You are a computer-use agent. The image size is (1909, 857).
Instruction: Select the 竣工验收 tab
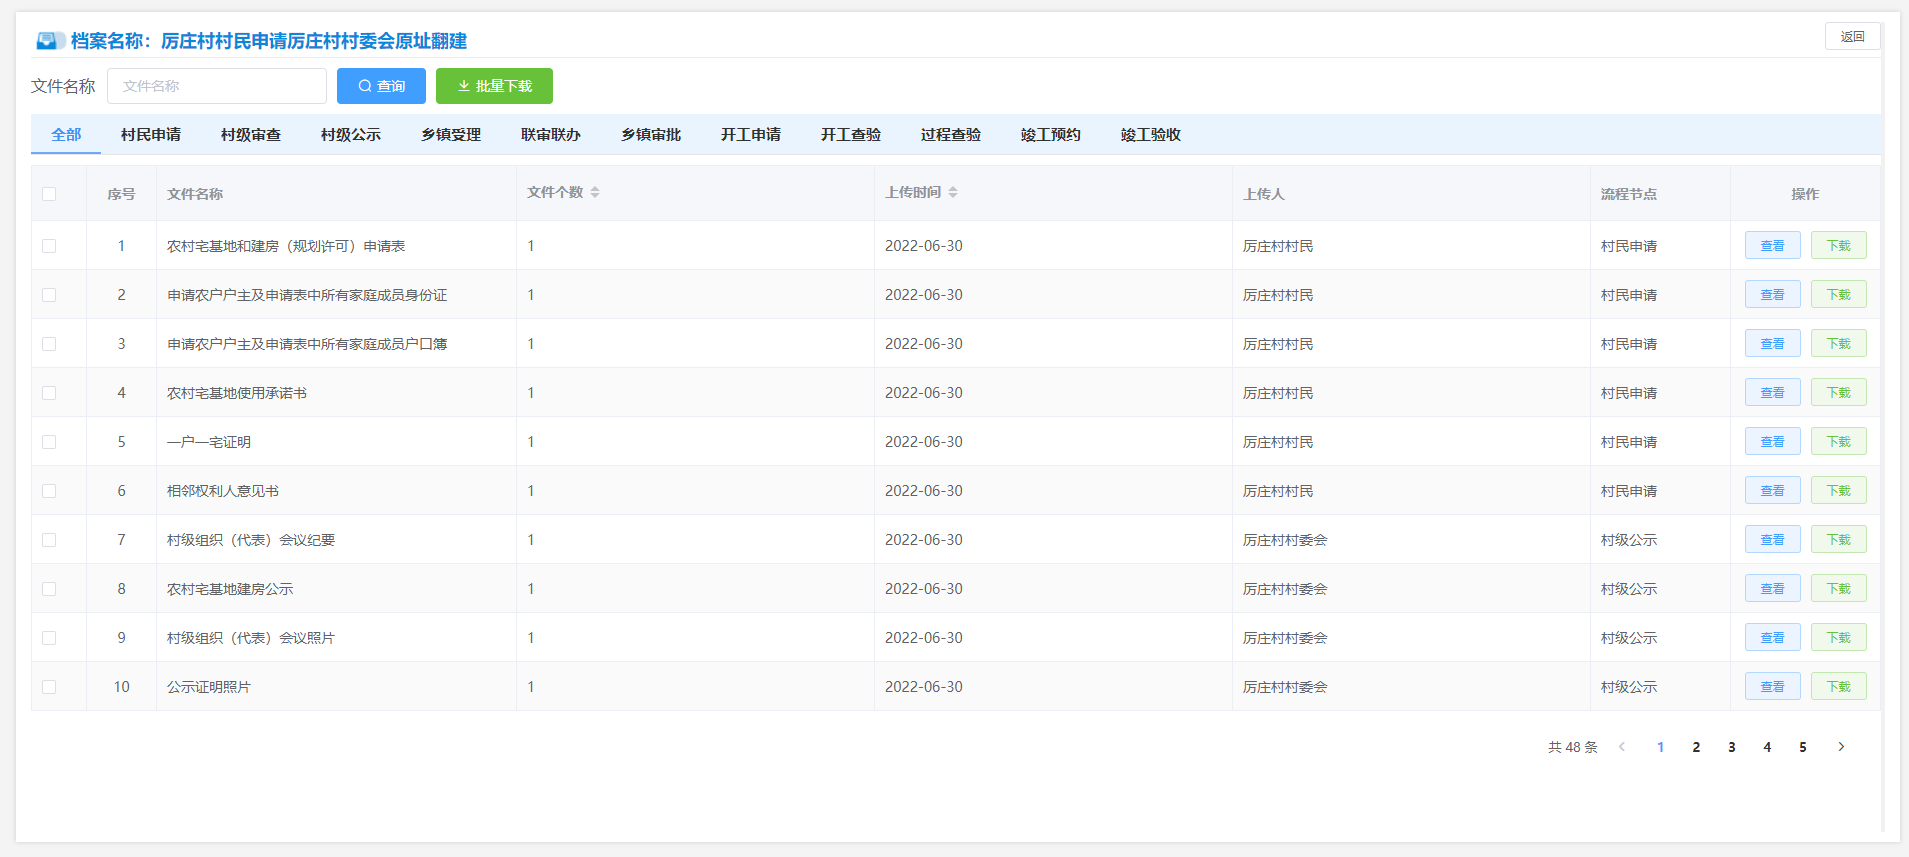point(1151,135)
